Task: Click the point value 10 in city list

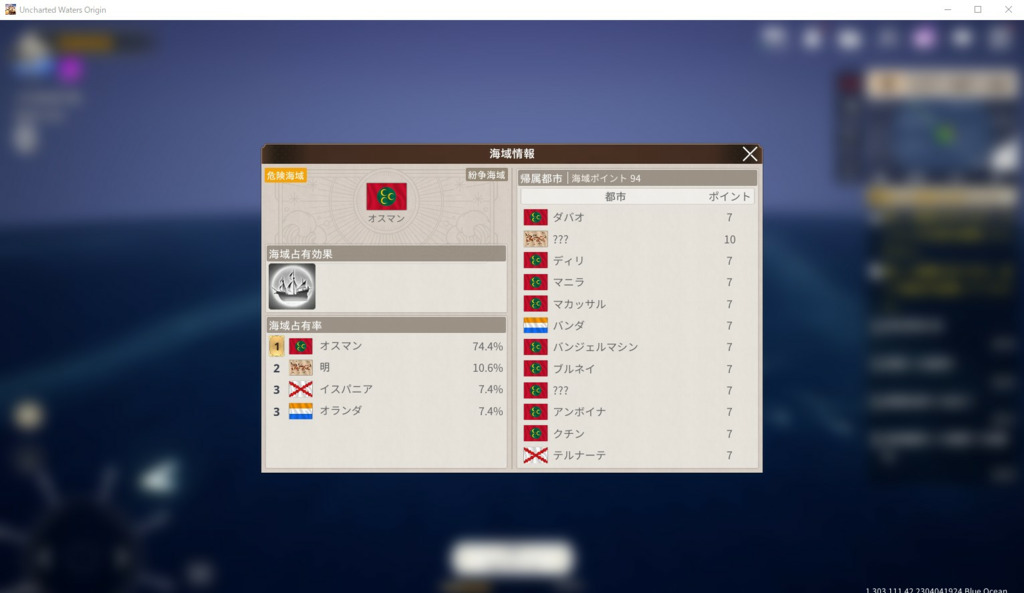Action: (729, 240)
